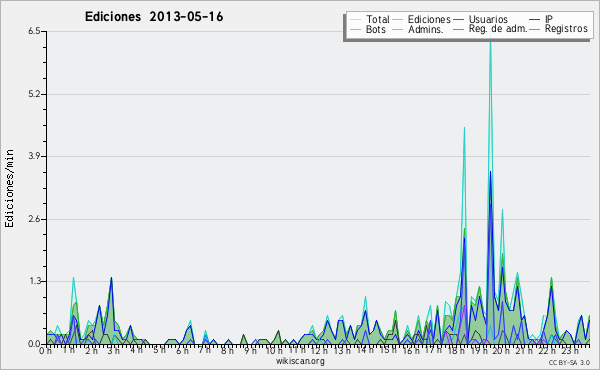Click the blue peak near 3 h
Viewport: 600px width, 370px height.
tap(111, 278)
